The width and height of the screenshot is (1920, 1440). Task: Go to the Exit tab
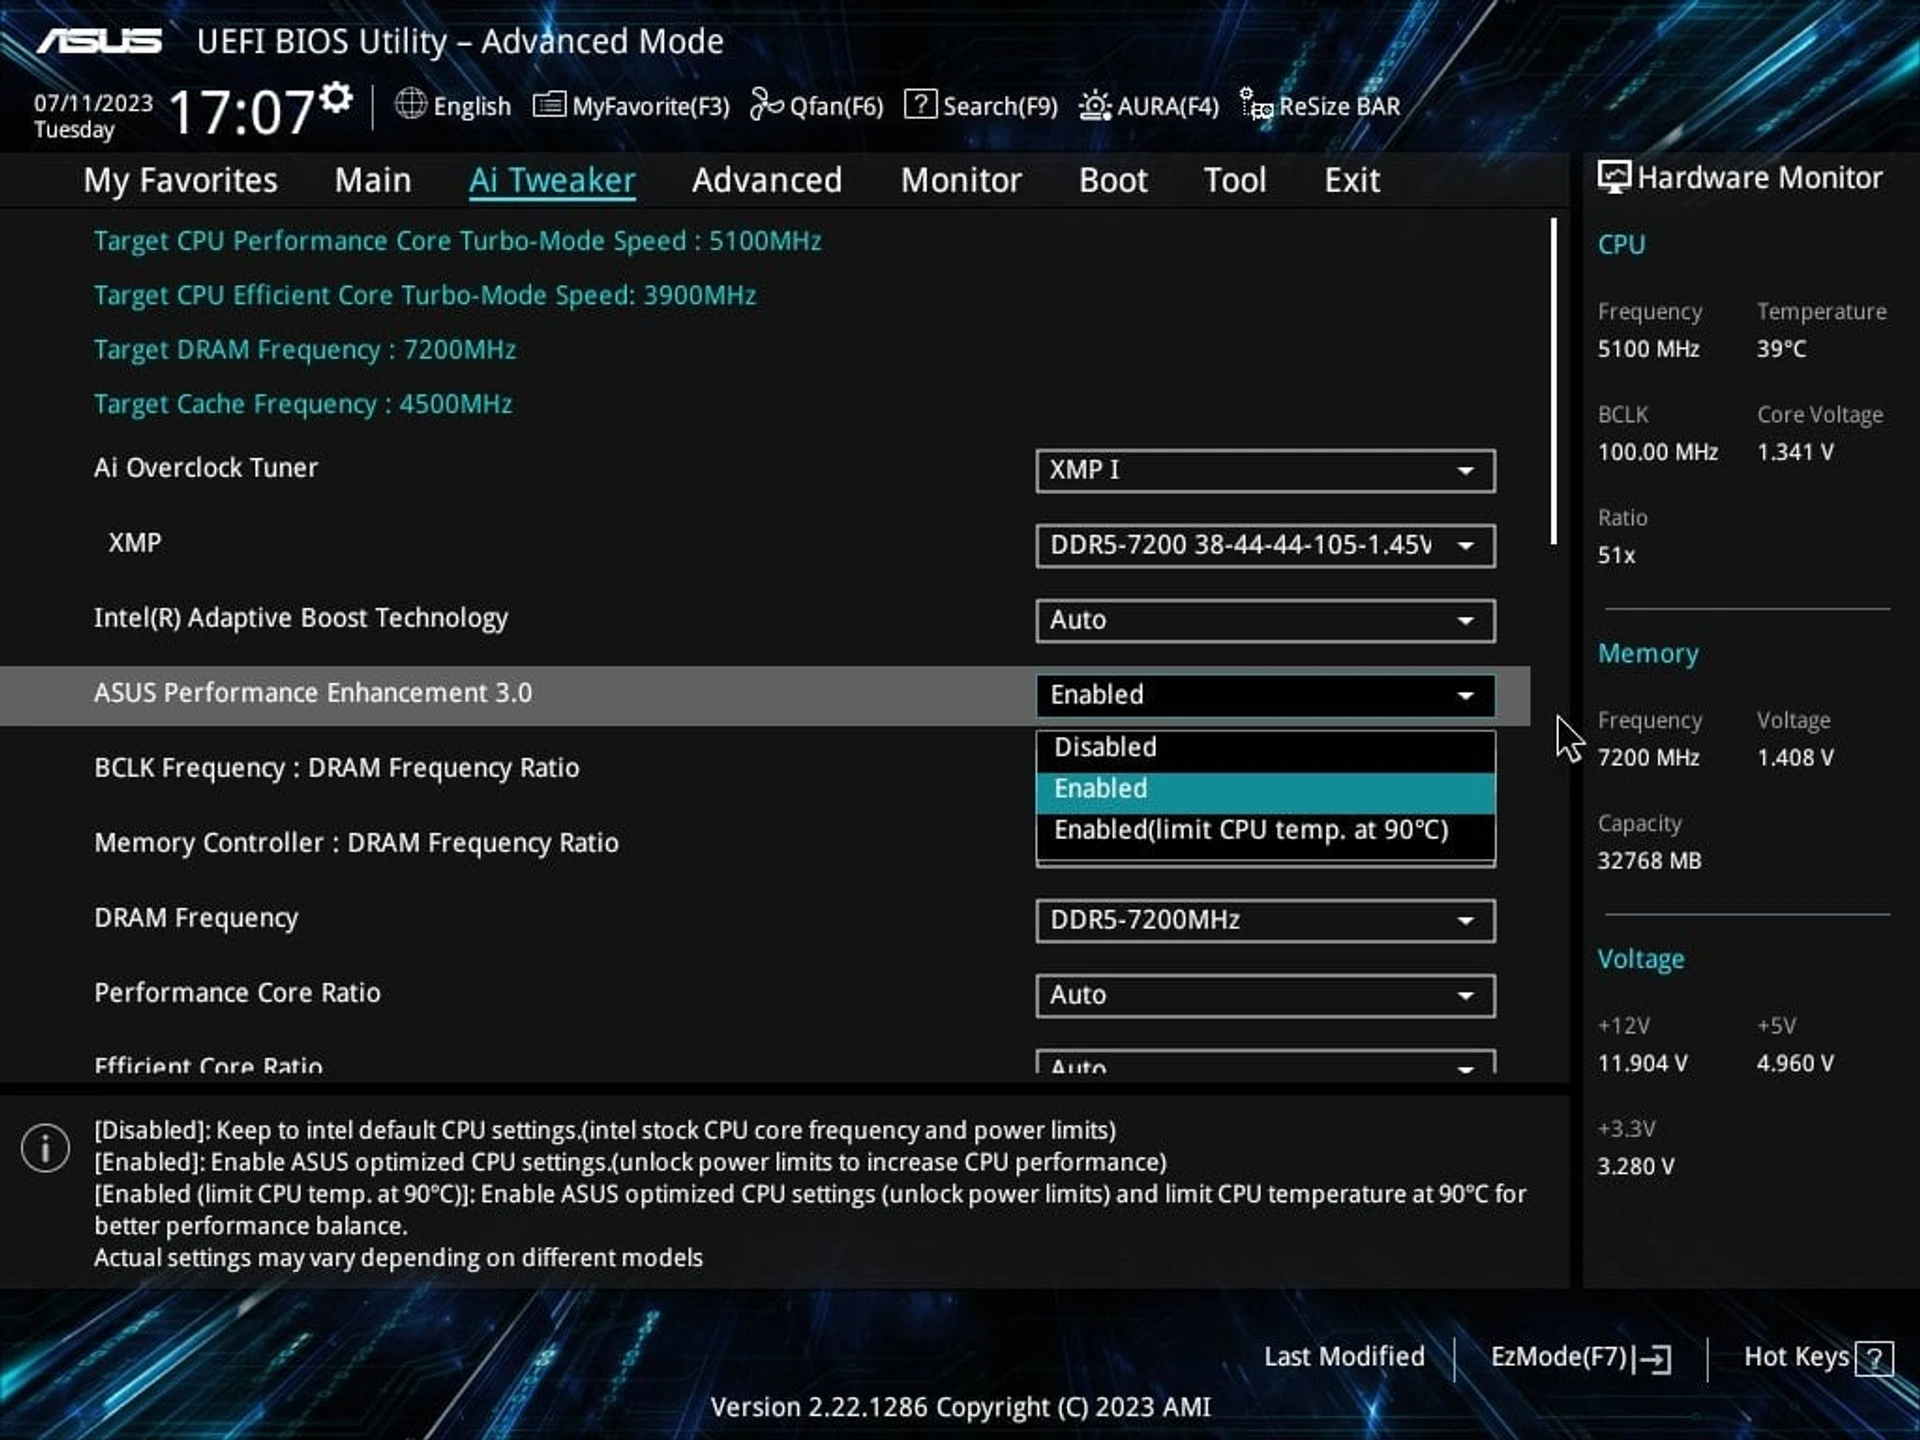point(1352,180)
